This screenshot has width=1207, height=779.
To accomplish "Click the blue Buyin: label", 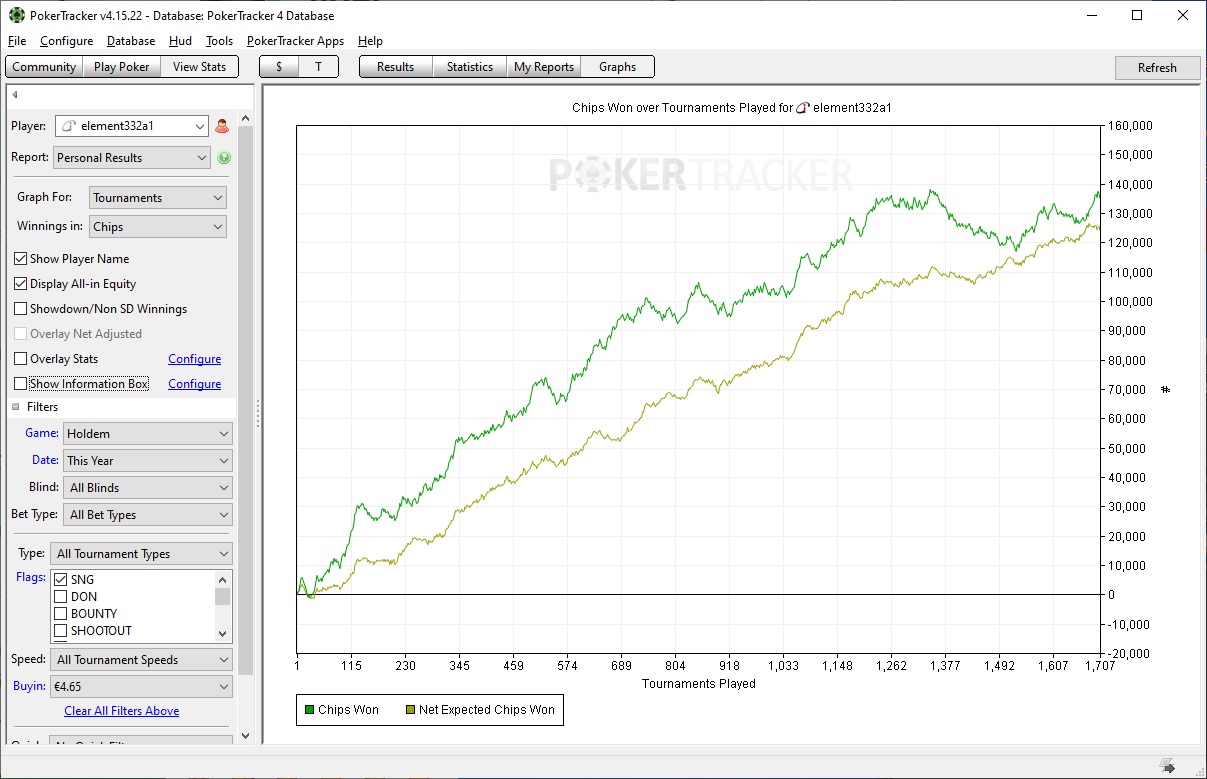I will point(29,686).
